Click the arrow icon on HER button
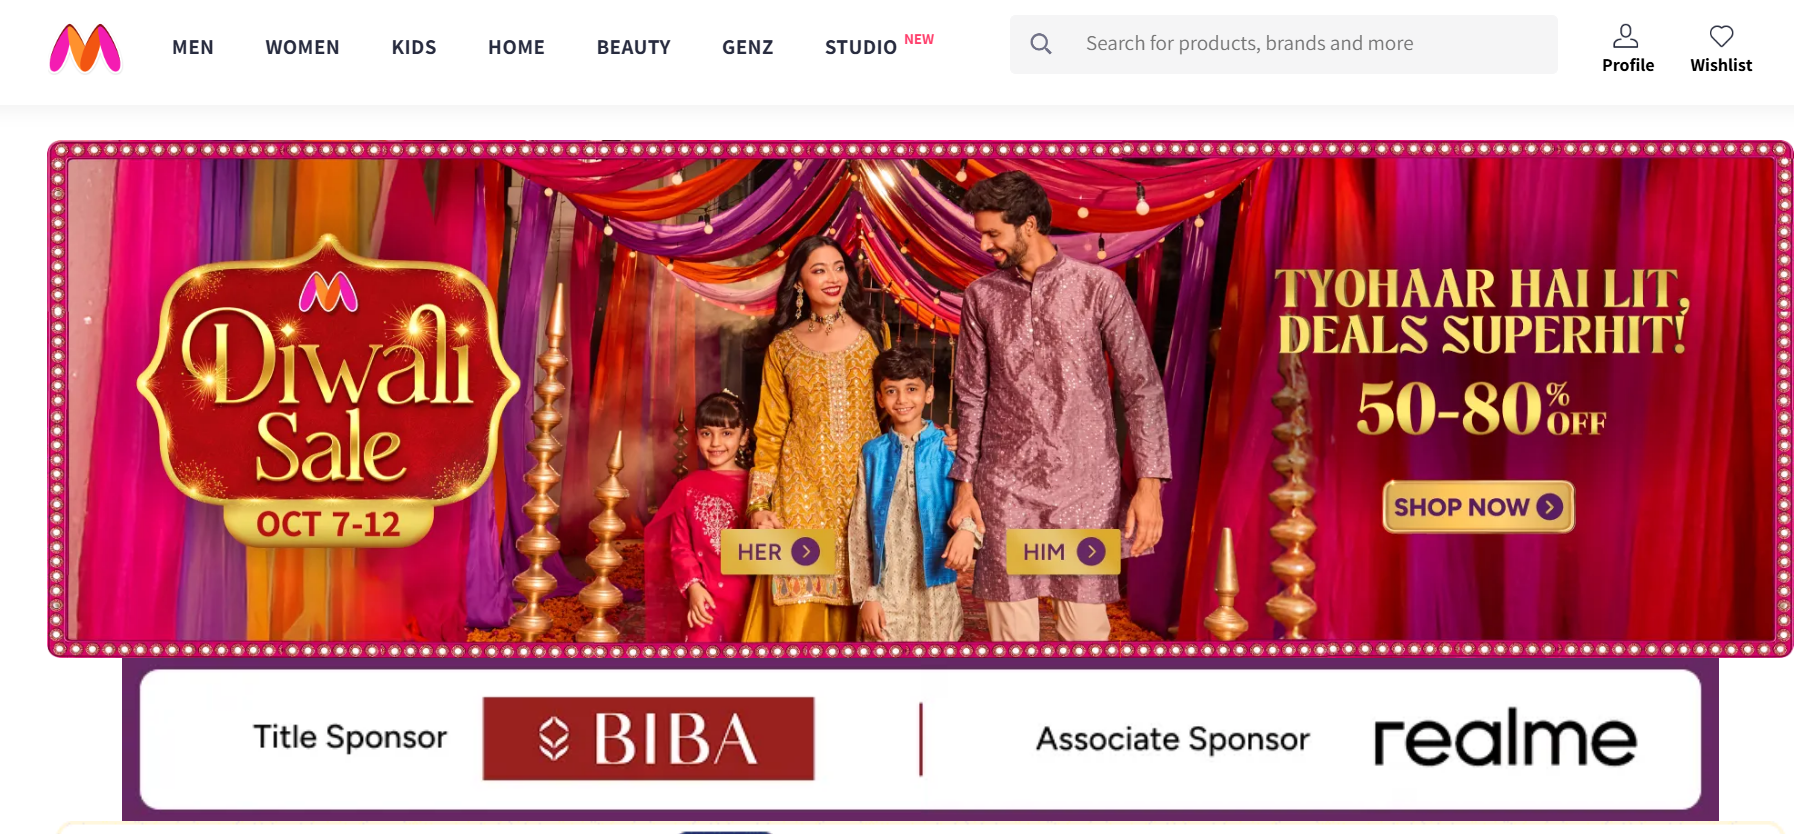The height and width of the screenshot is (834, 1794). 805,552
